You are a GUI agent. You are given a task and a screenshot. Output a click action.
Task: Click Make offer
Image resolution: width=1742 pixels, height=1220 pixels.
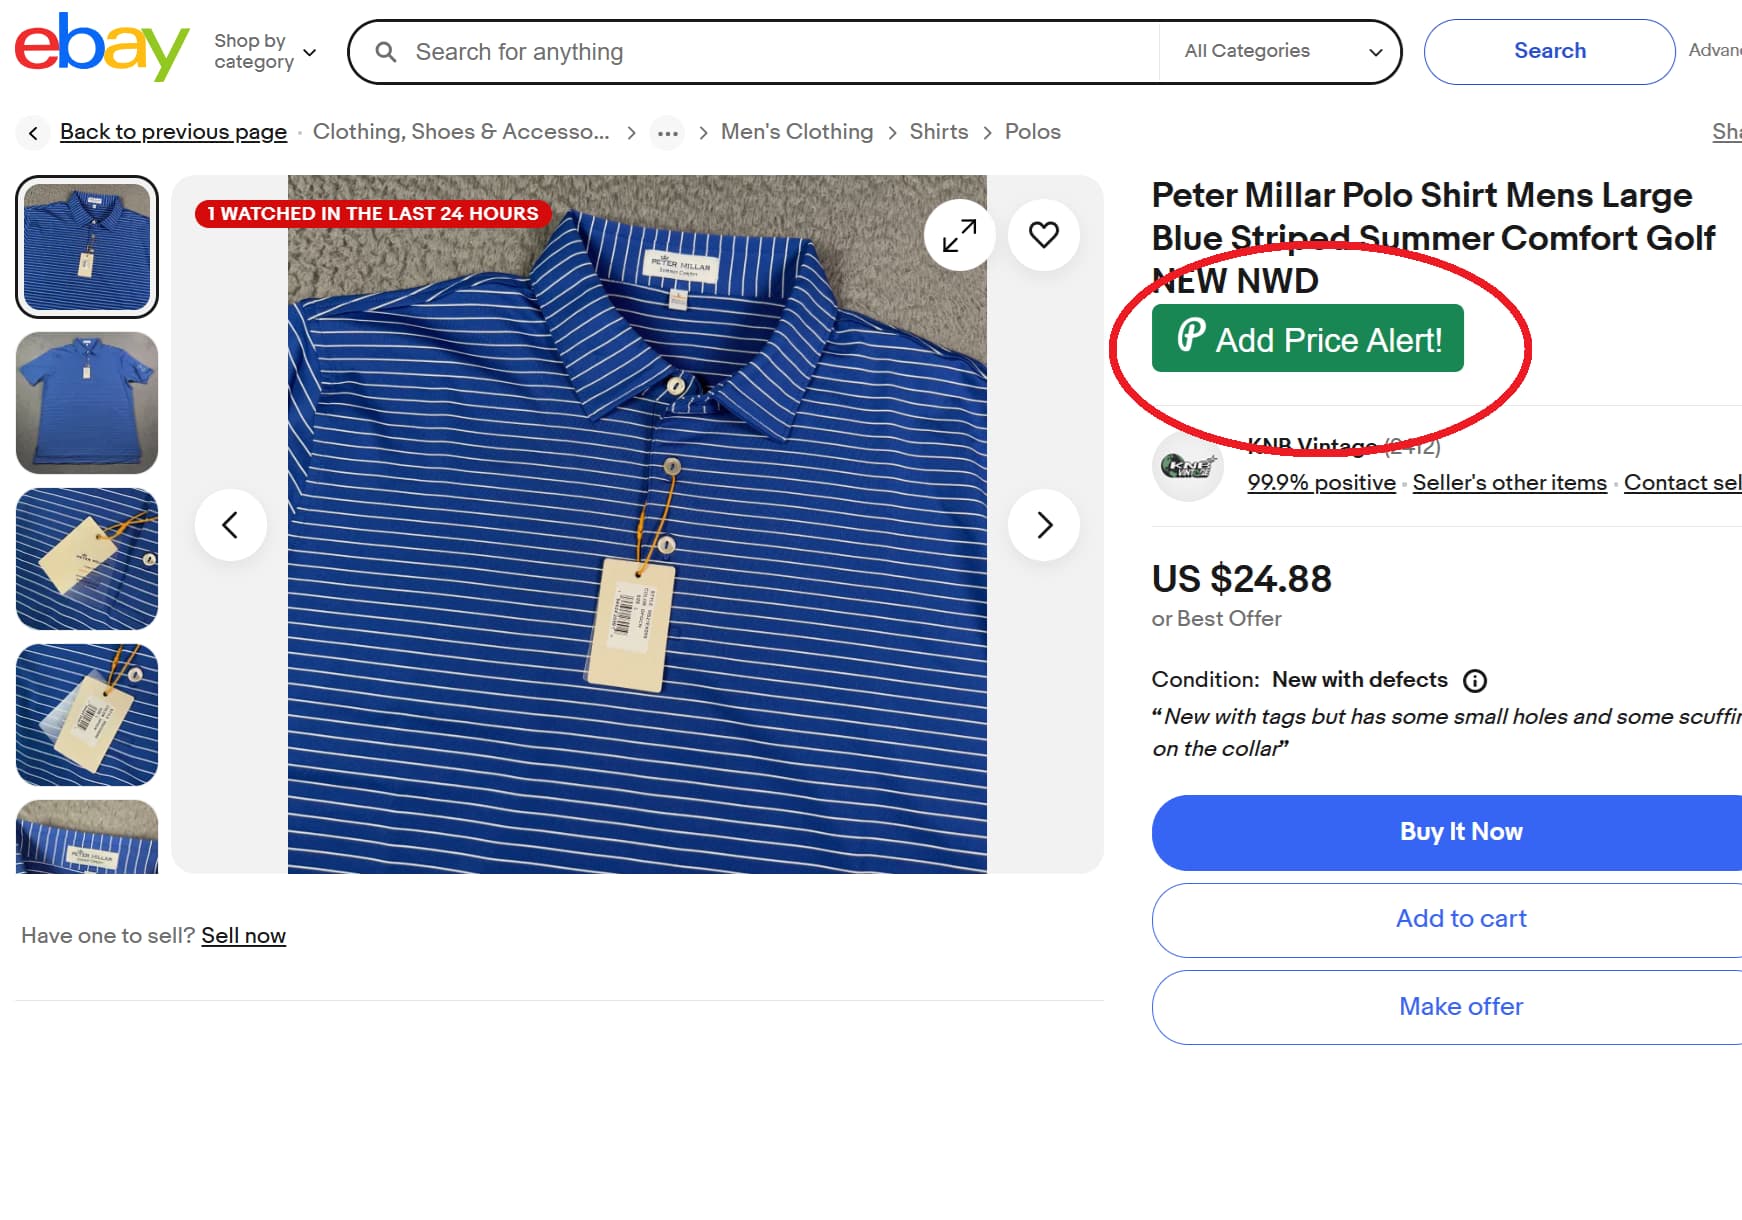pos(1460,1006)
